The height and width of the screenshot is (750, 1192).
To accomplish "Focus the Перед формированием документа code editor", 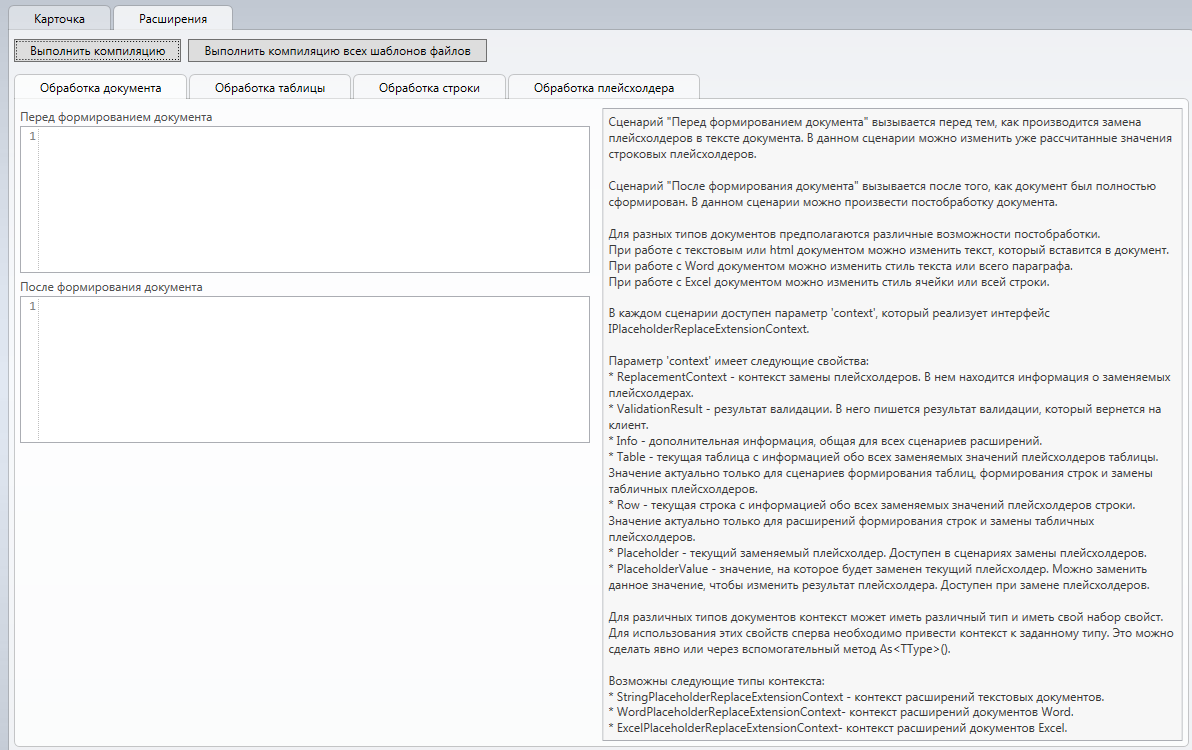I will tap(312, 199).
